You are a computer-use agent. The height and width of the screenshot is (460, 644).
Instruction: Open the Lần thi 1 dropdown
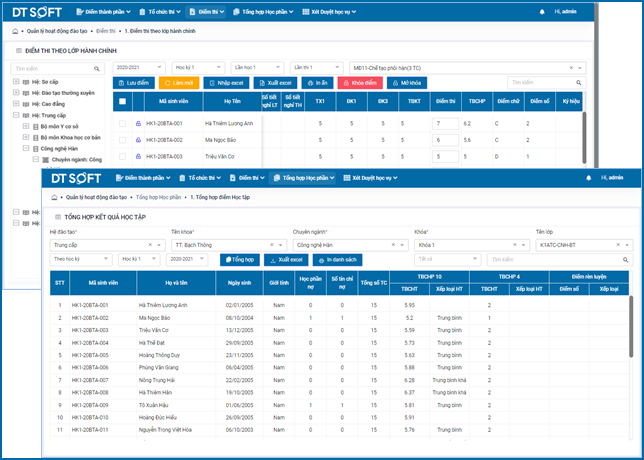click(316, 68)
